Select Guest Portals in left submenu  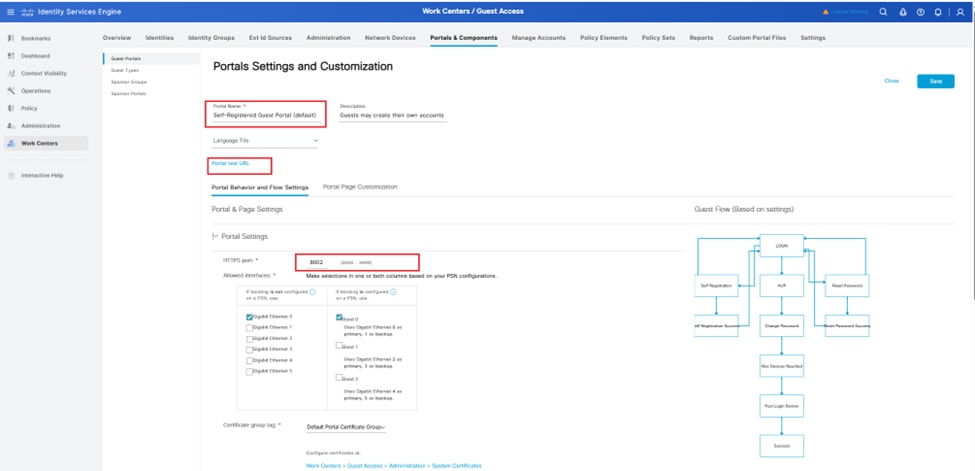pyautogui.click(x=126, y=58)
